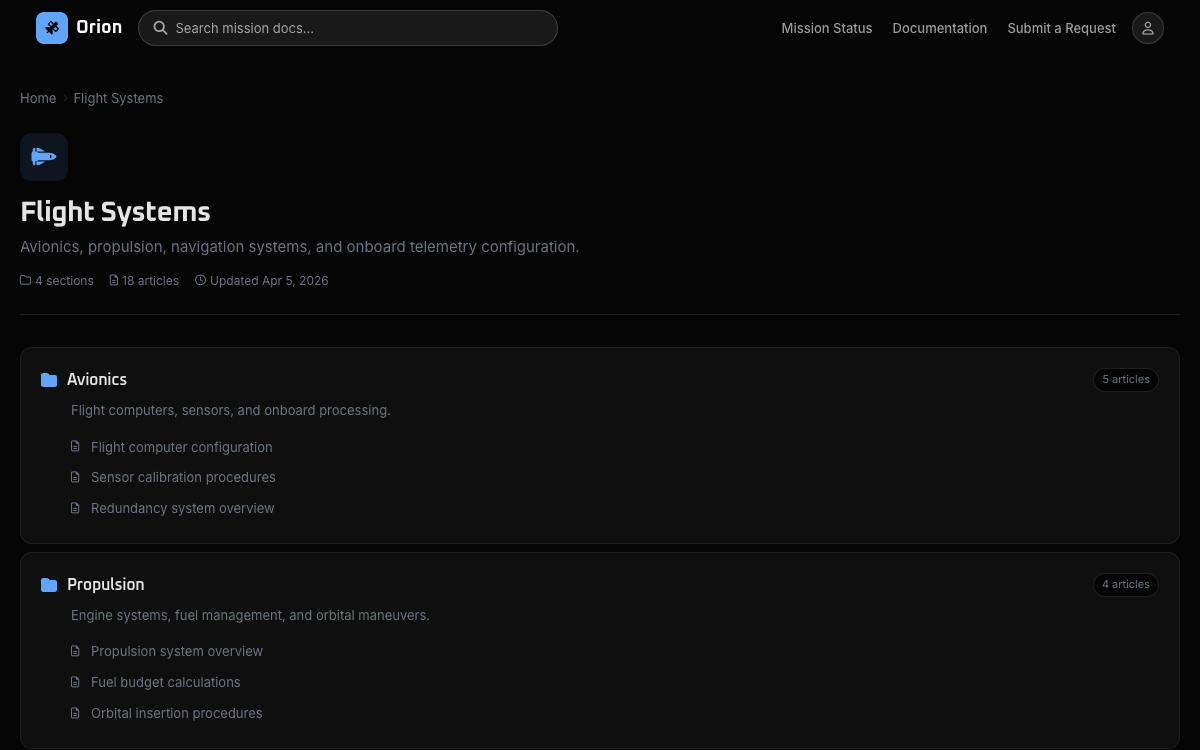Click the Flight Systems rocket category icon
This screenshot has height=750, width=1200.
click(44, 157)
